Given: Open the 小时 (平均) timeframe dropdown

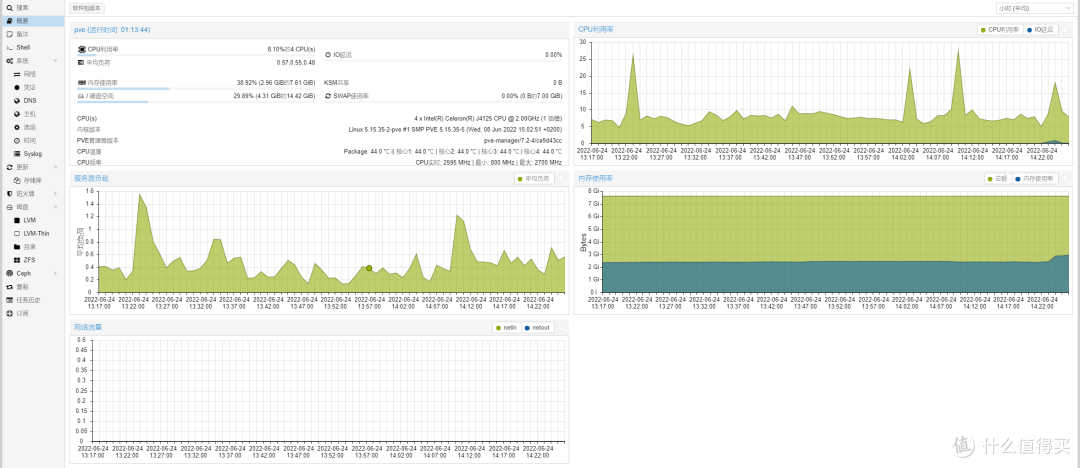Looking at the screenshot, I should tap(1034, 8).
